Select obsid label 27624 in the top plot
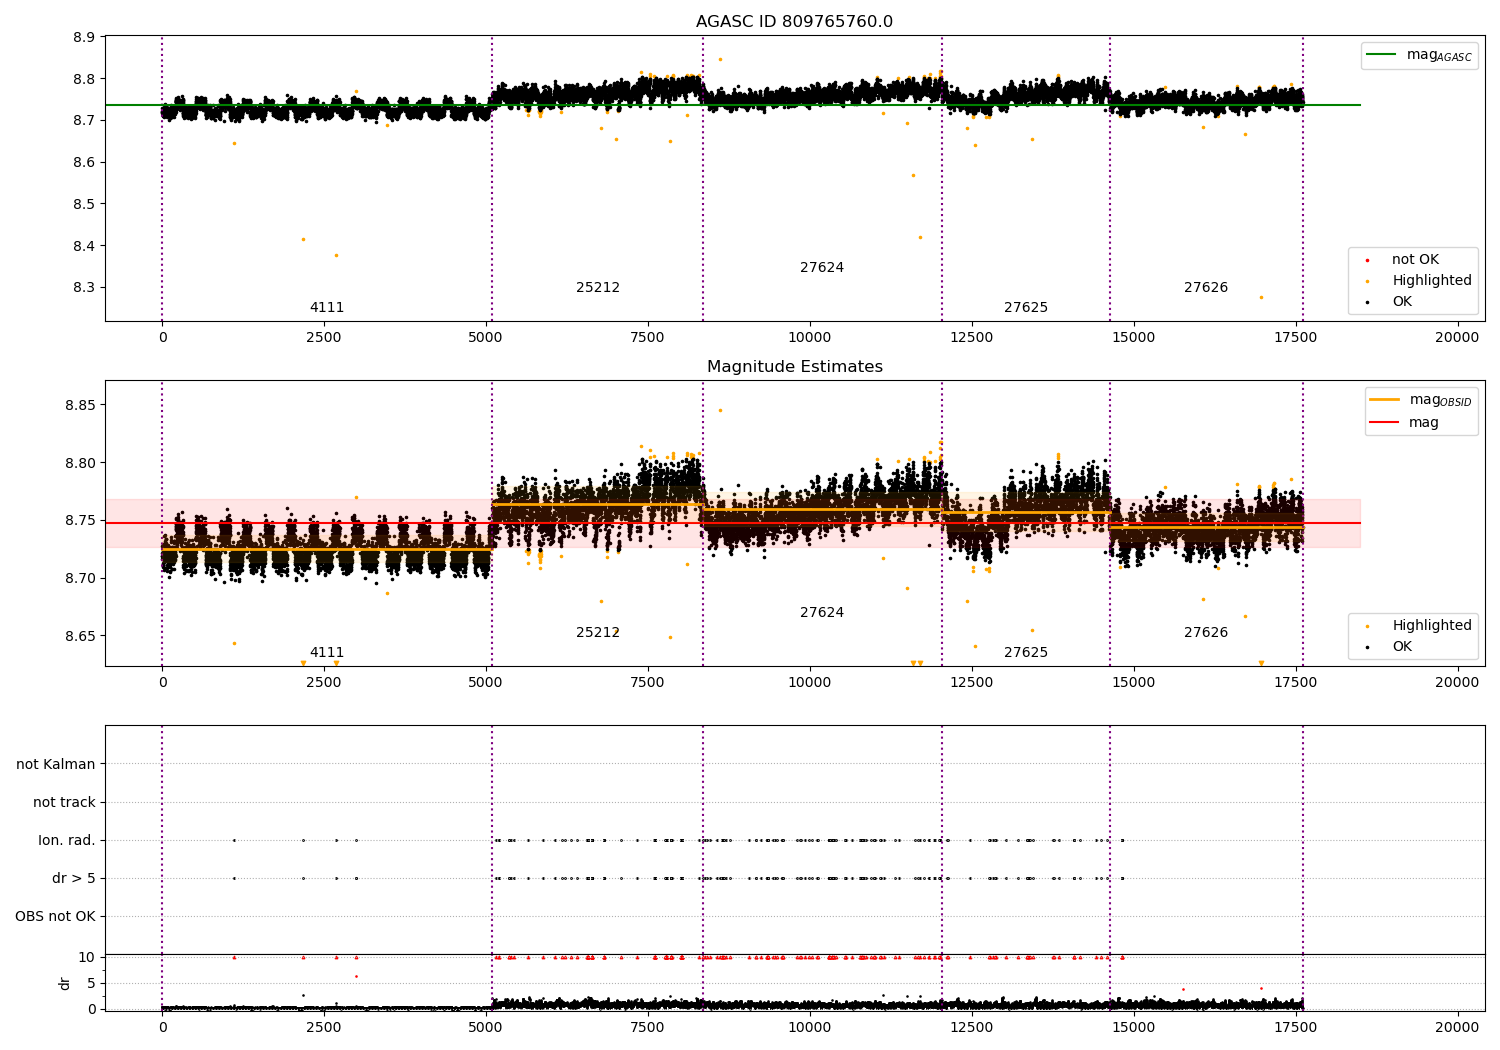Viewport: 1500px width, 1050px height. [822, 268]
